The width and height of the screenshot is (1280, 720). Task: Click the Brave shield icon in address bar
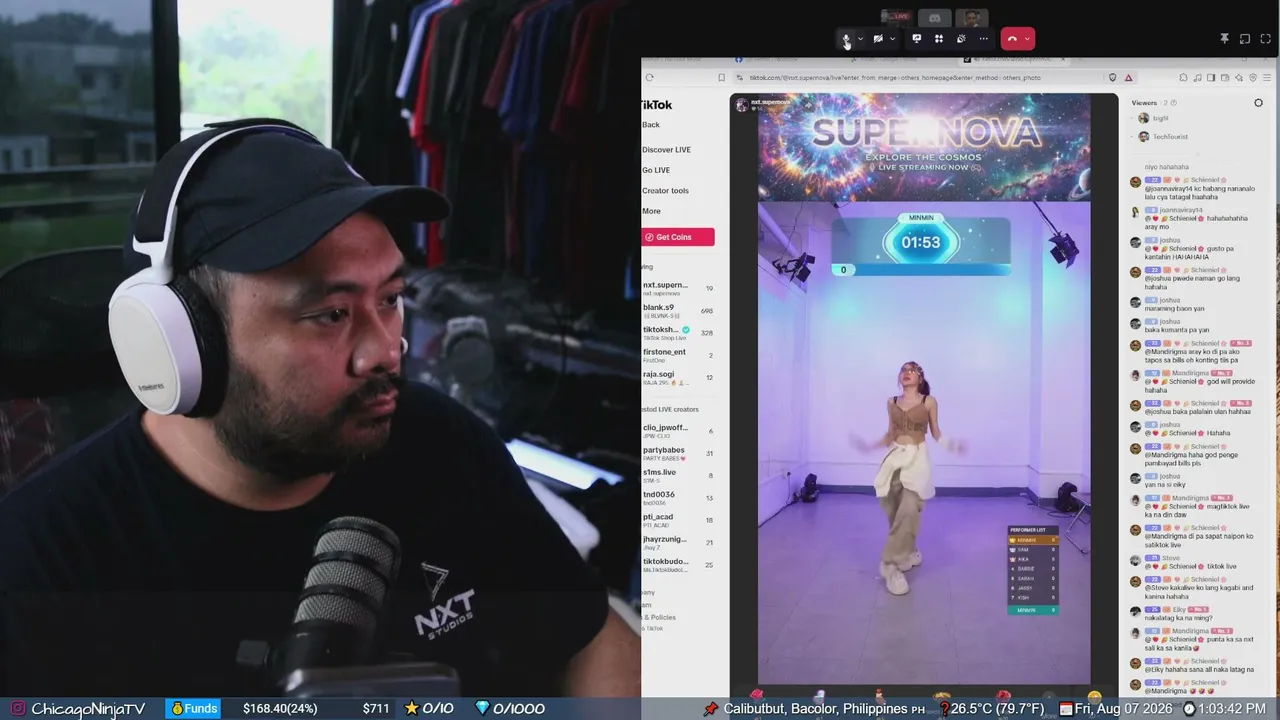coord(1112,77)
